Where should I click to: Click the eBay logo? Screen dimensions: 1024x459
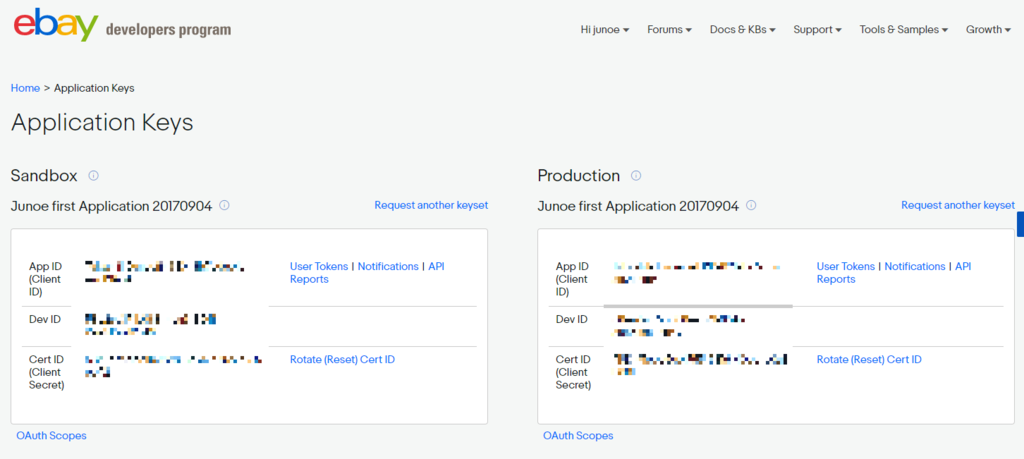56,25
